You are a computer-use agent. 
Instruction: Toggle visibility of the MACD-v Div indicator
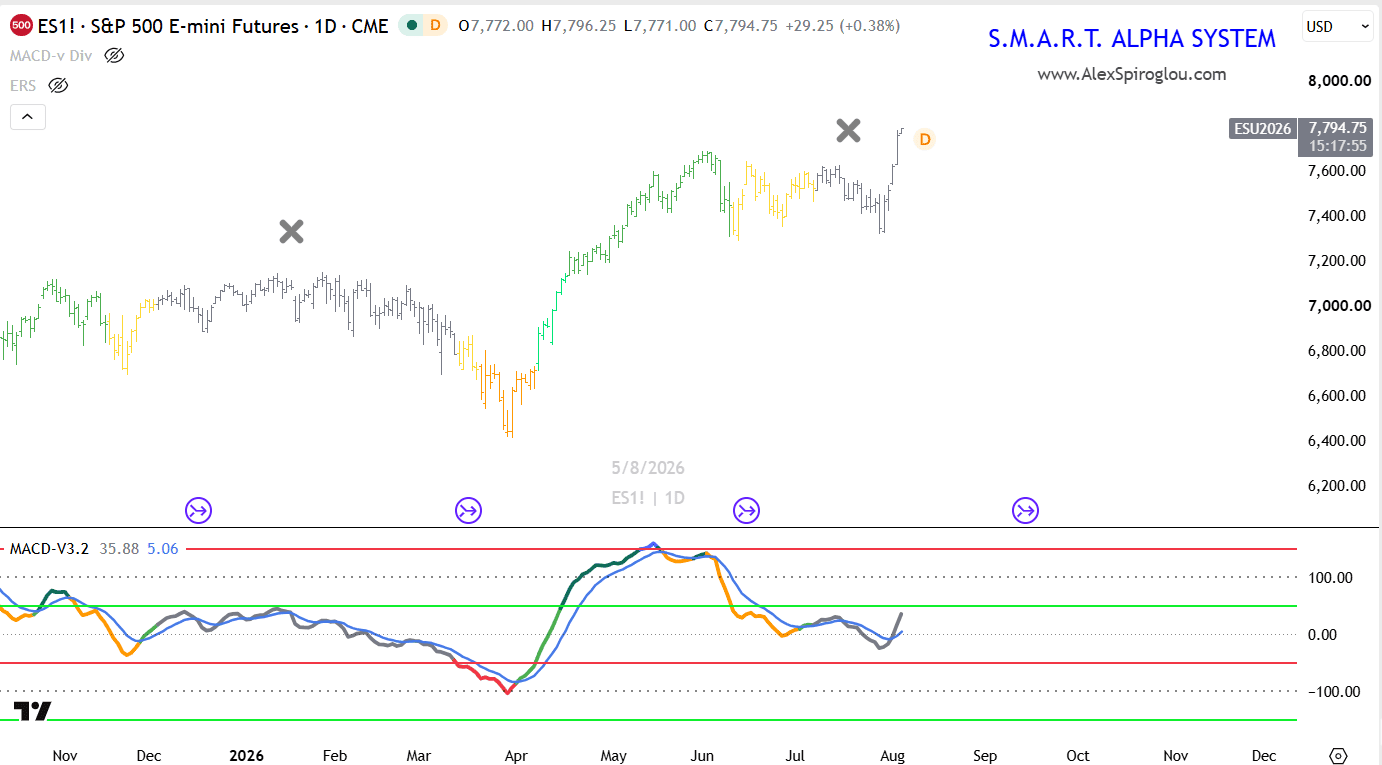[x=114, y=55]
